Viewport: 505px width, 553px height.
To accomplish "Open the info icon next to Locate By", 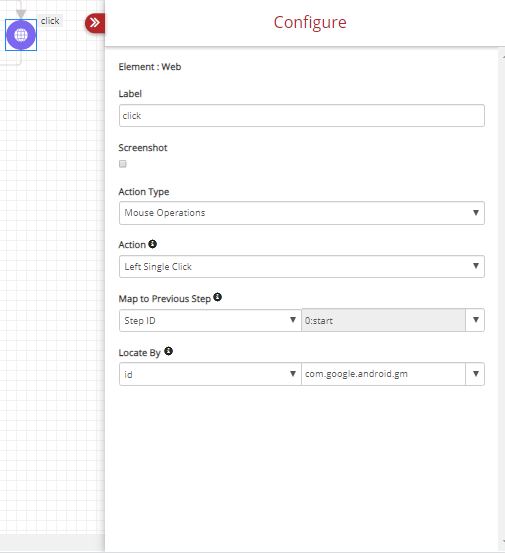I will (x=169, y=351).
